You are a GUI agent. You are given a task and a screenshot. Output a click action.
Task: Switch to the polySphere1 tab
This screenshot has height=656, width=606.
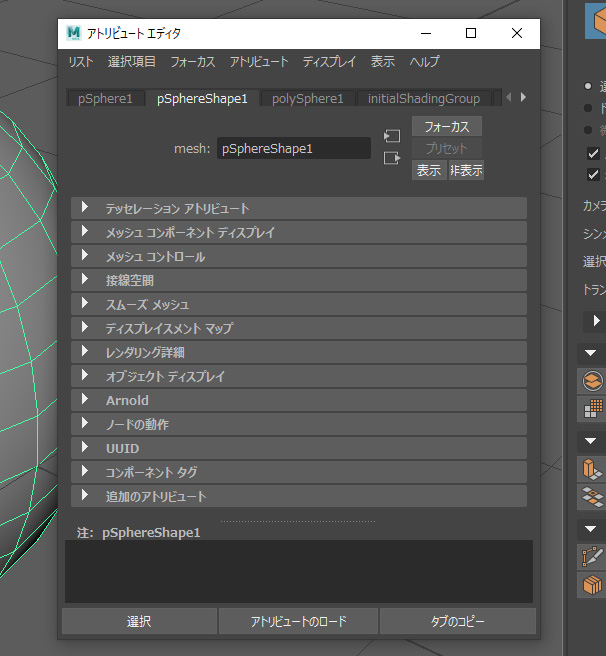[307, 98]
